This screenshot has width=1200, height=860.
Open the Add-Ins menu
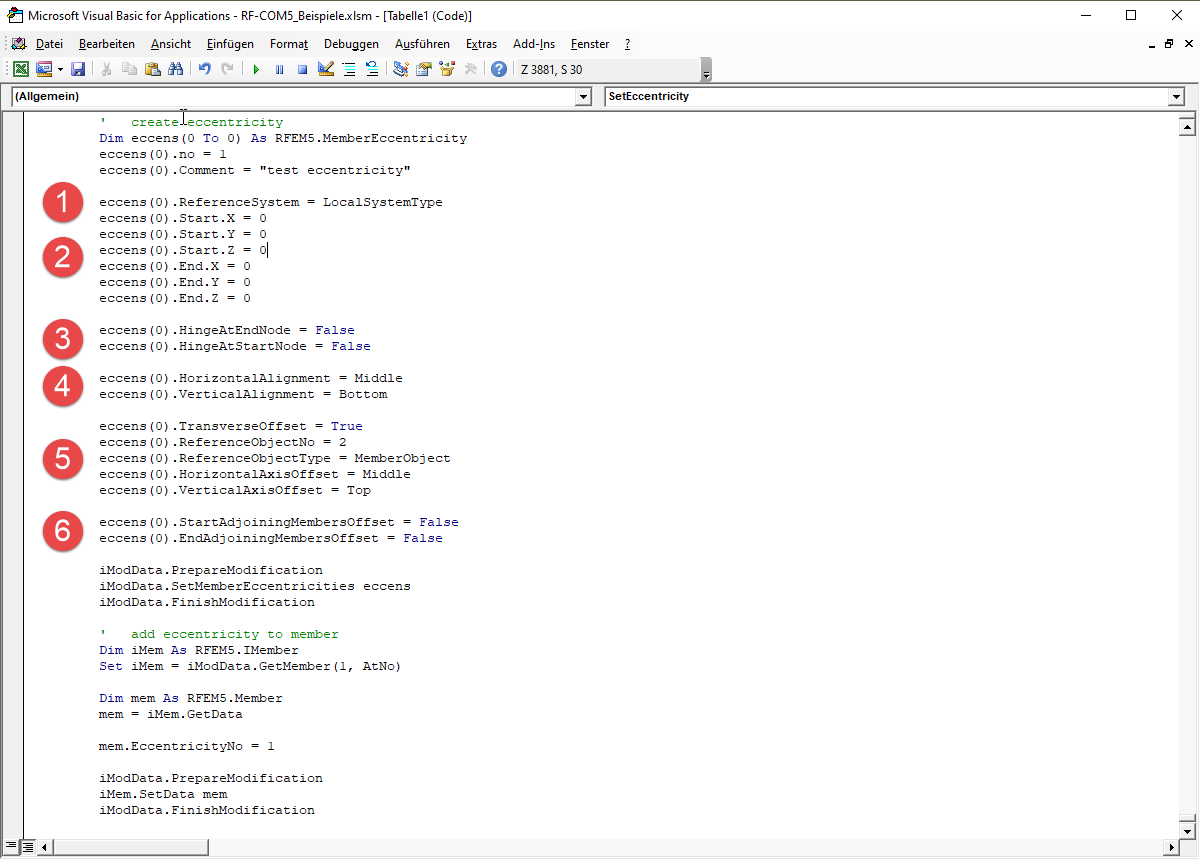pyautogui.click(x=534, y=44)
